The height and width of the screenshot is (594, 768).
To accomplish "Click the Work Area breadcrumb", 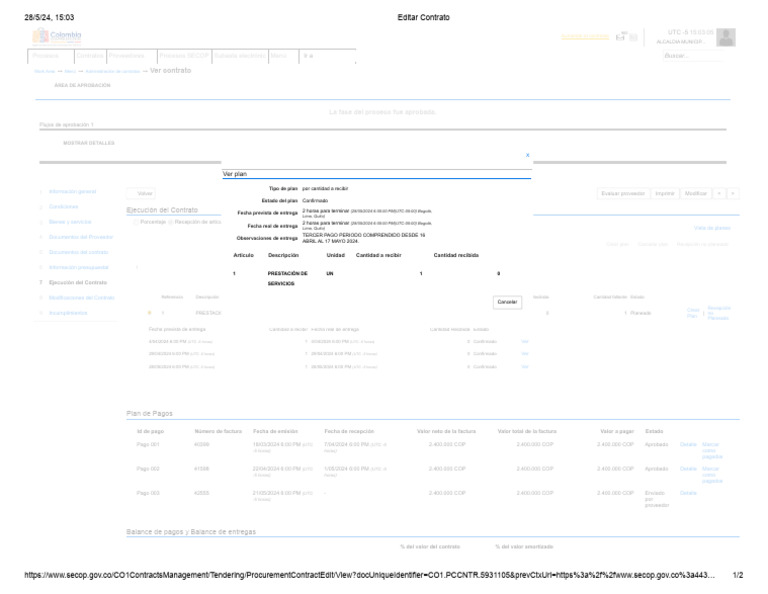I will pyautogui.click(x=44, y=71).
